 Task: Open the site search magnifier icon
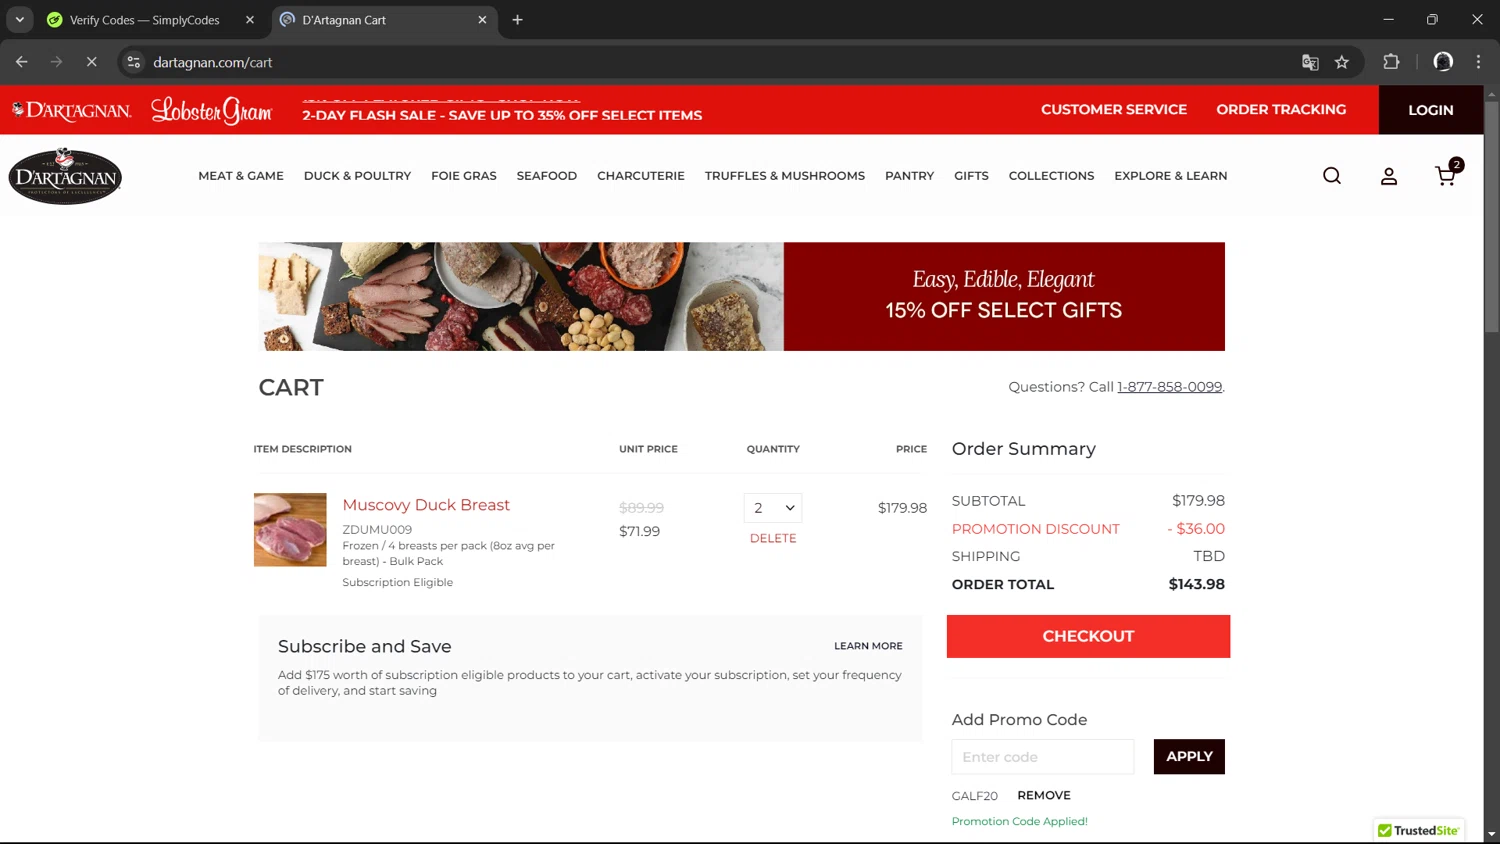pyautogui.click(x=1332, y=176)
